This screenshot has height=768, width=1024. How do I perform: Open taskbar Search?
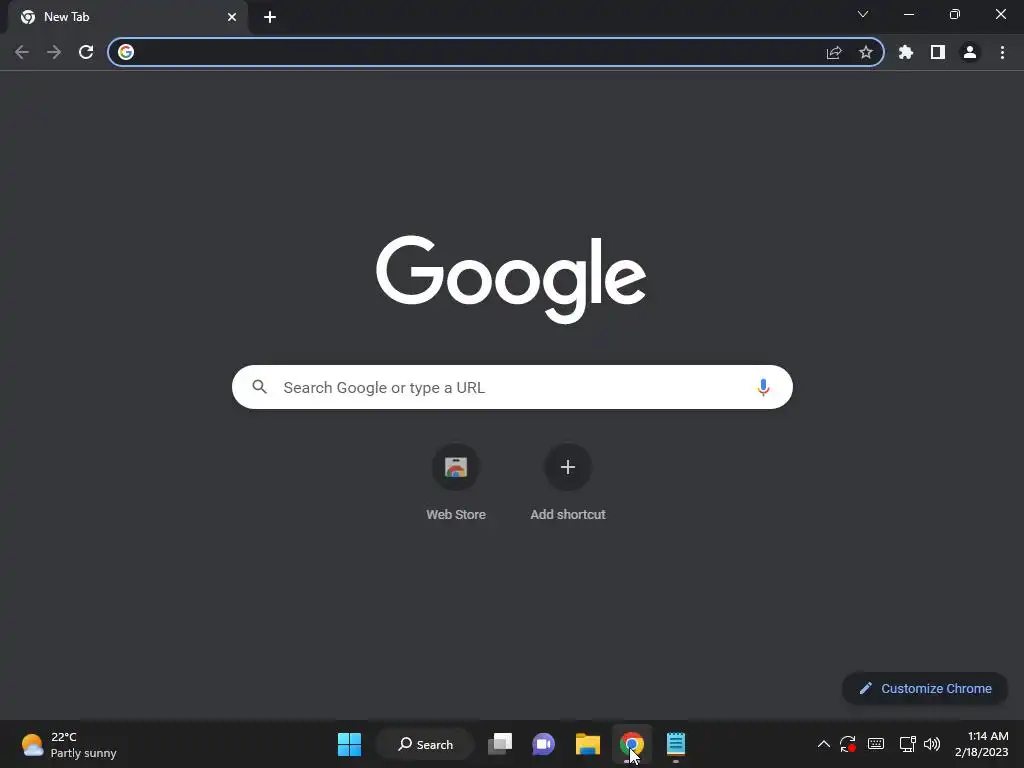[x=425, y=744]
